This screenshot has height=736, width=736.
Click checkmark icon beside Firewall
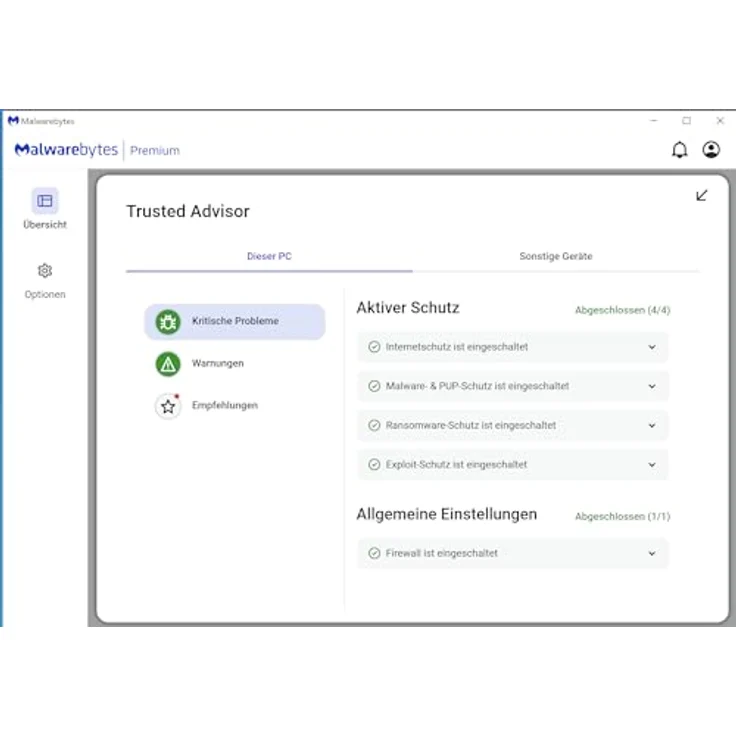pos(374,553)
